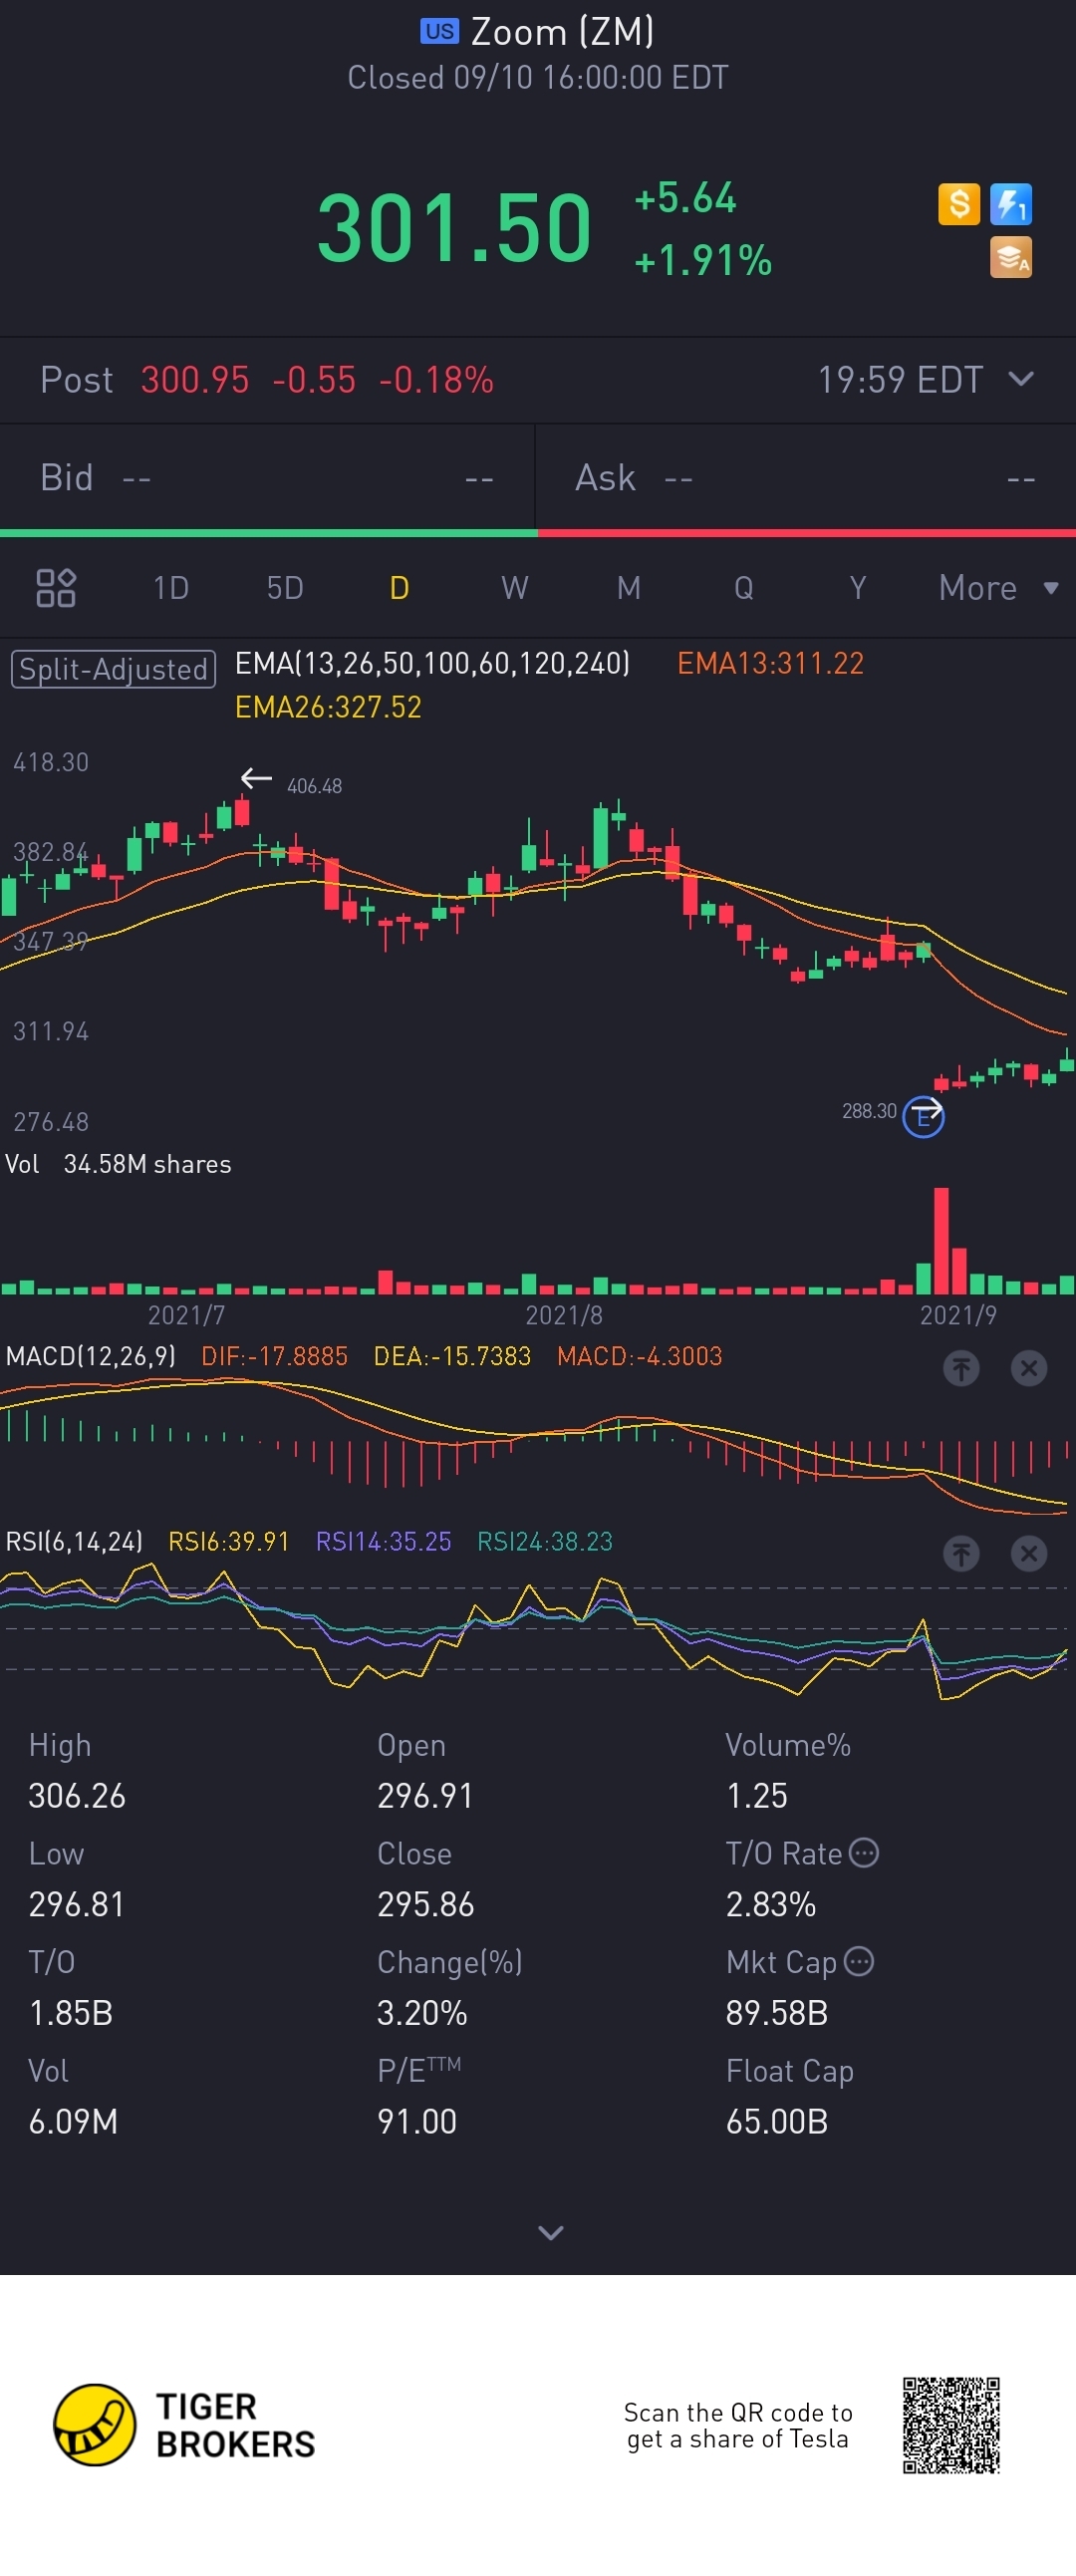The width and height of the screenshot is (1076, 2576).
Task: Tap the Vol 34.58M shares label
Action: tap(118, 1164)
